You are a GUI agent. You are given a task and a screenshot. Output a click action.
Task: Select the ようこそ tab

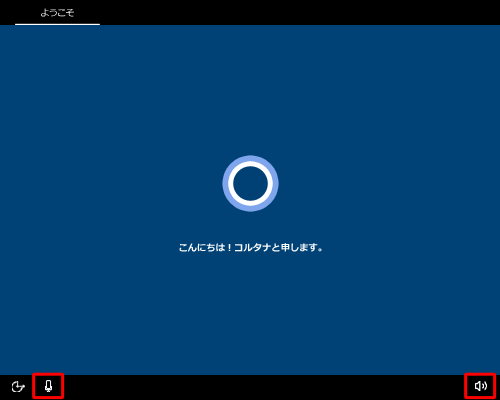57,13
